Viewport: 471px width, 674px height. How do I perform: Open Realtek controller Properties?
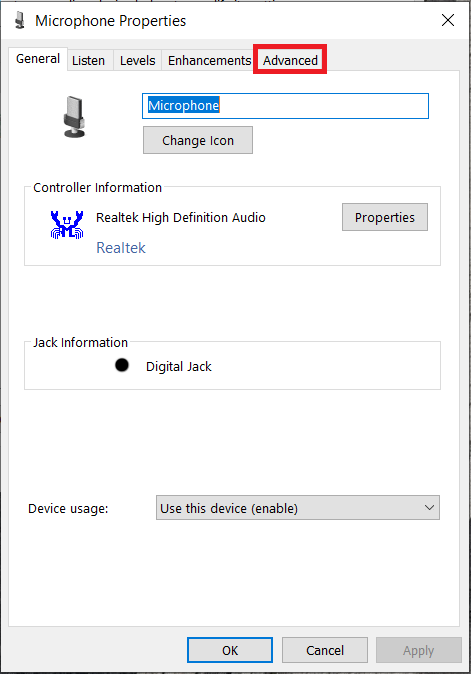pos(385,217)
